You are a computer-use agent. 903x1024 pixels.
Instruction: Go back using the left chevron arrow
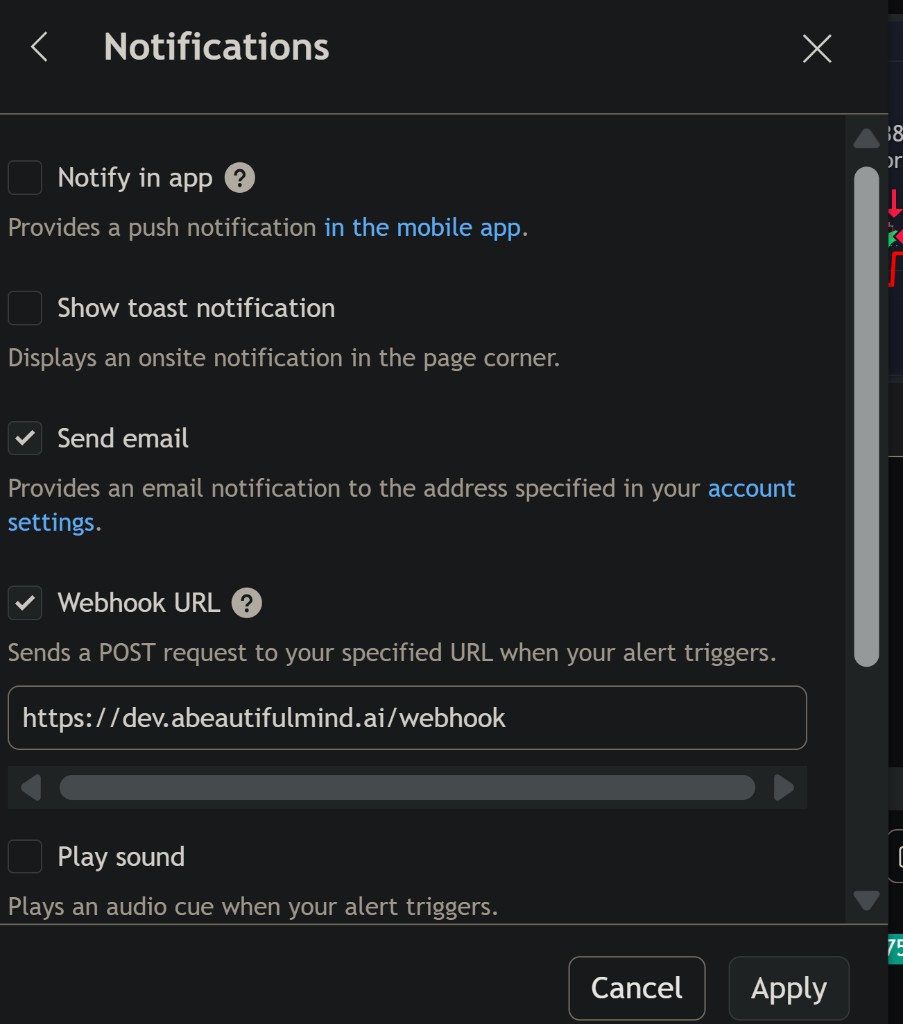coord(39,48)
